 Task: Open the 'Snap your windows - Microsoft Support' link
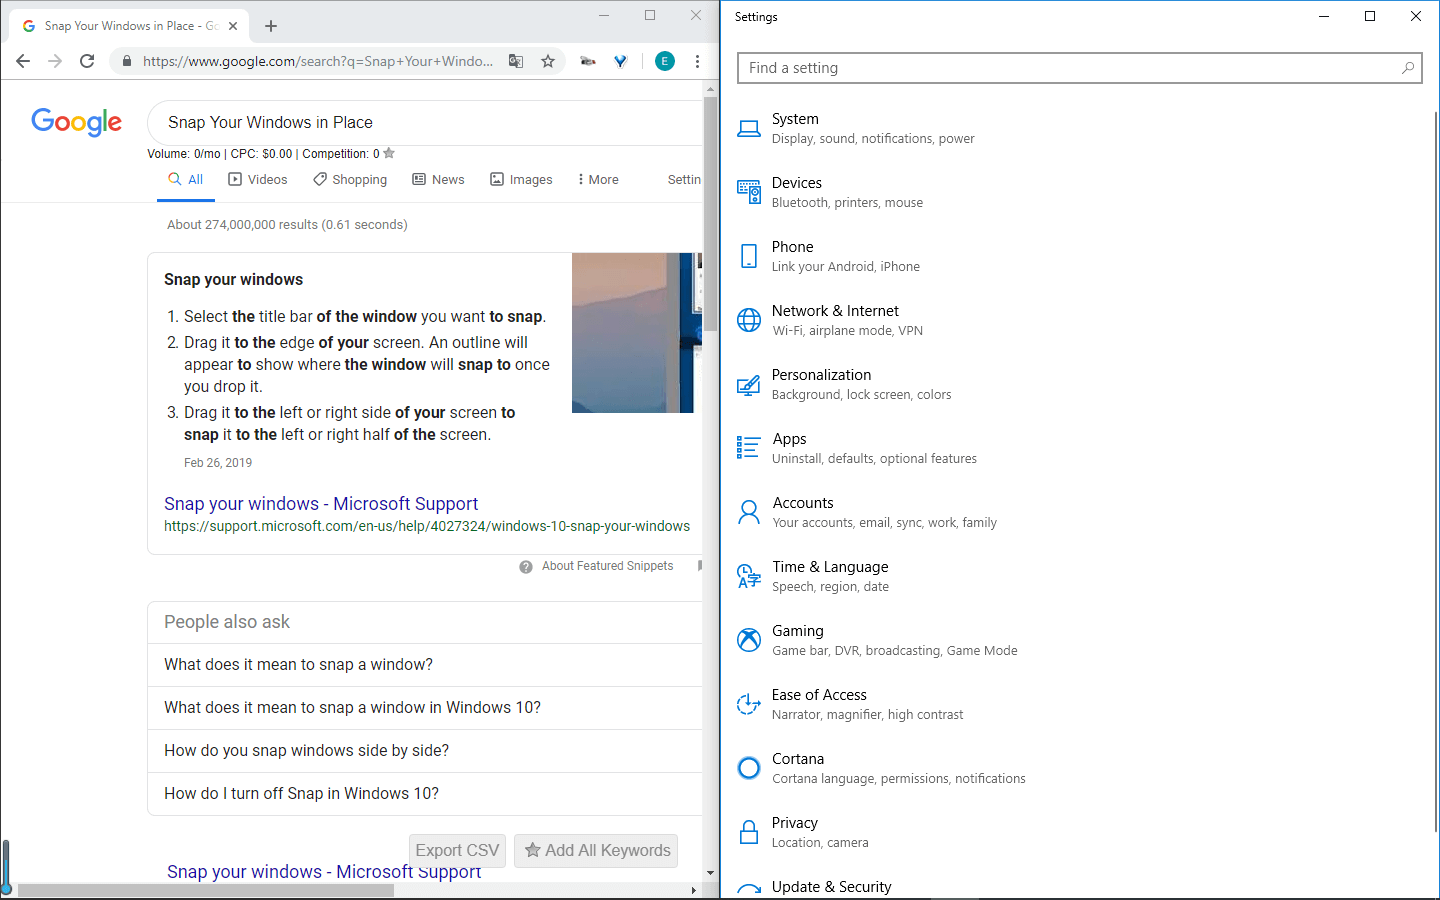(x=321, y=503)
